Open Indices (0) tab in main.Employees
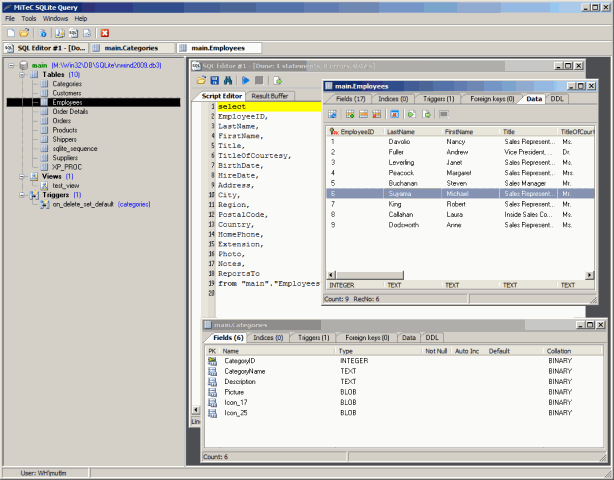 pyautogui.click(x=393, y=99)
